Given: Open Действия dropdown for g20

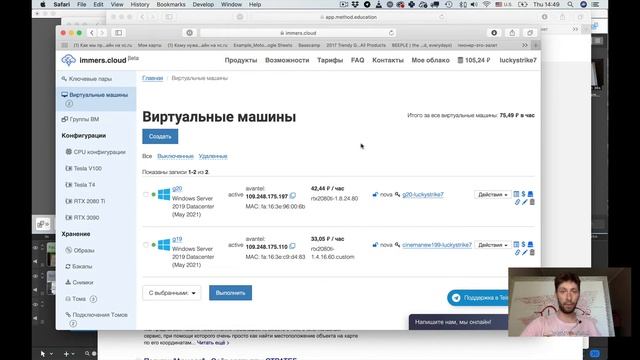Looking at the screenshot, I should (x=492, y=195).
